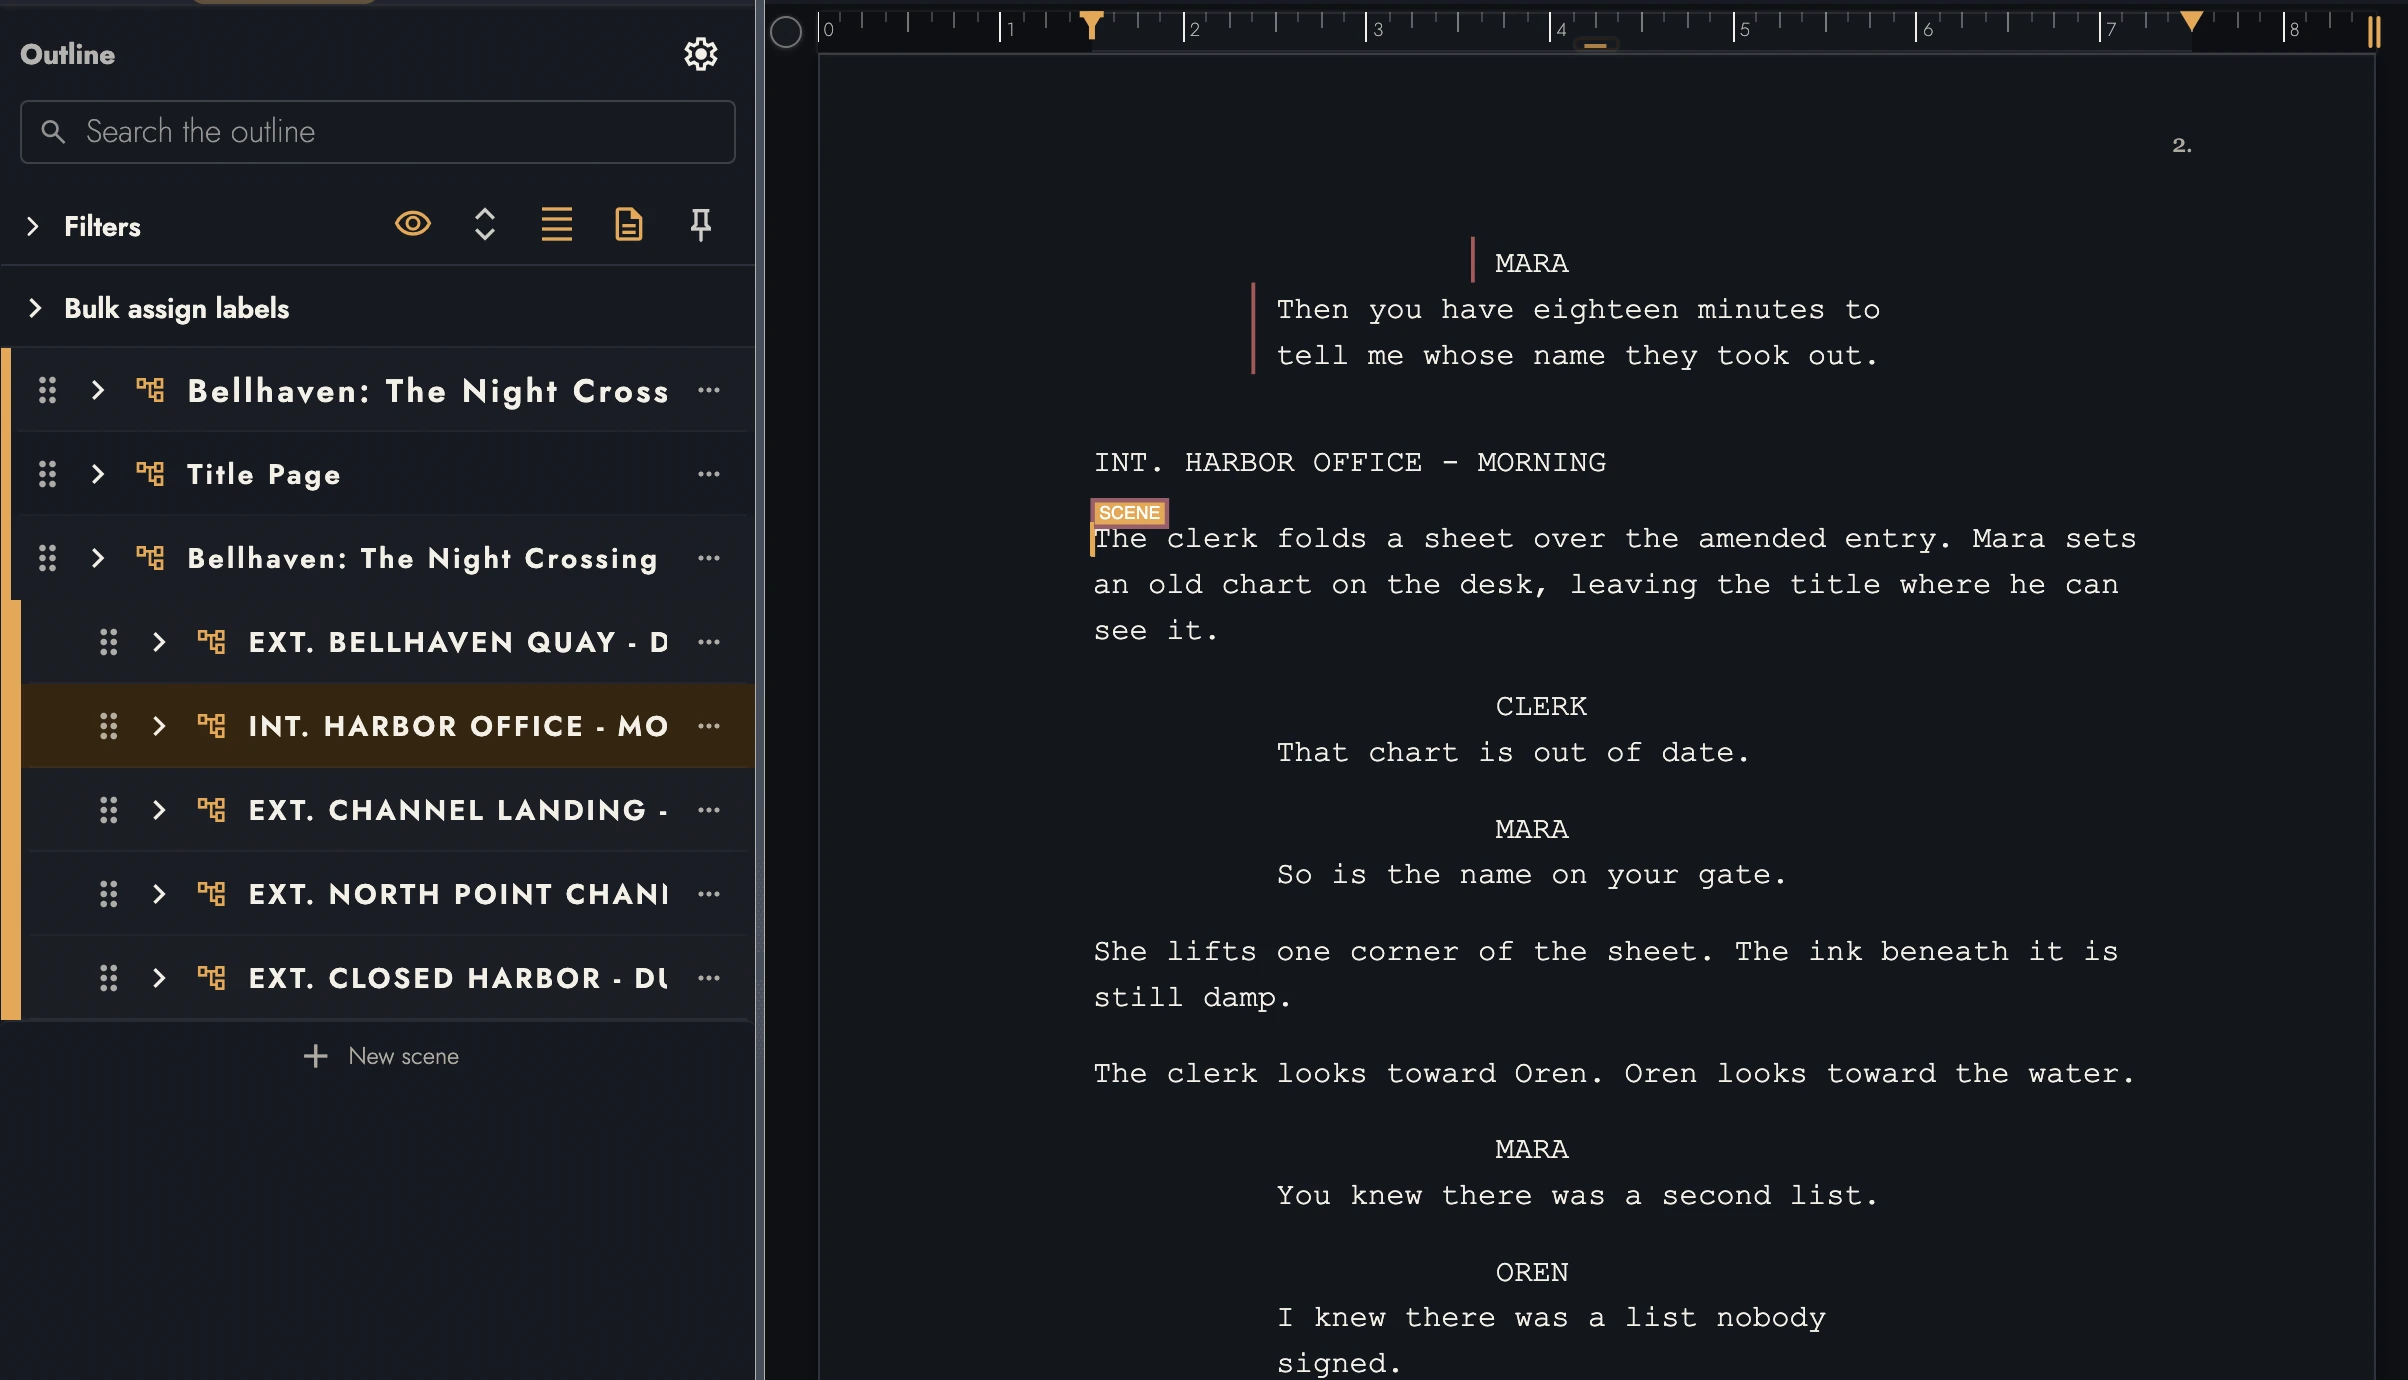Toggle the document page icon in the Filters row
Image resolution: width=2408 pixels, height=1380 pixels.
click(x=629, y=224)
